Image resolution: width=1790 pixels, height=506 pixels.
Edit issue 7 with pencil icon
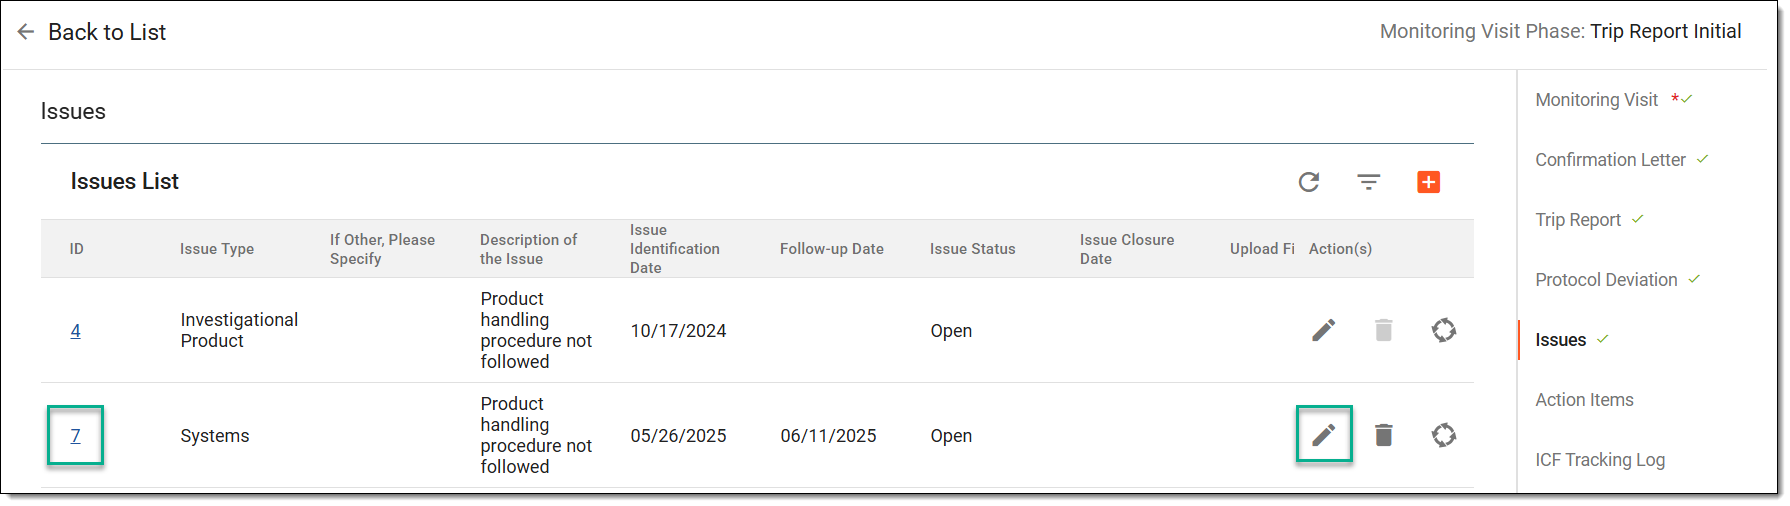coord(1324,435)
